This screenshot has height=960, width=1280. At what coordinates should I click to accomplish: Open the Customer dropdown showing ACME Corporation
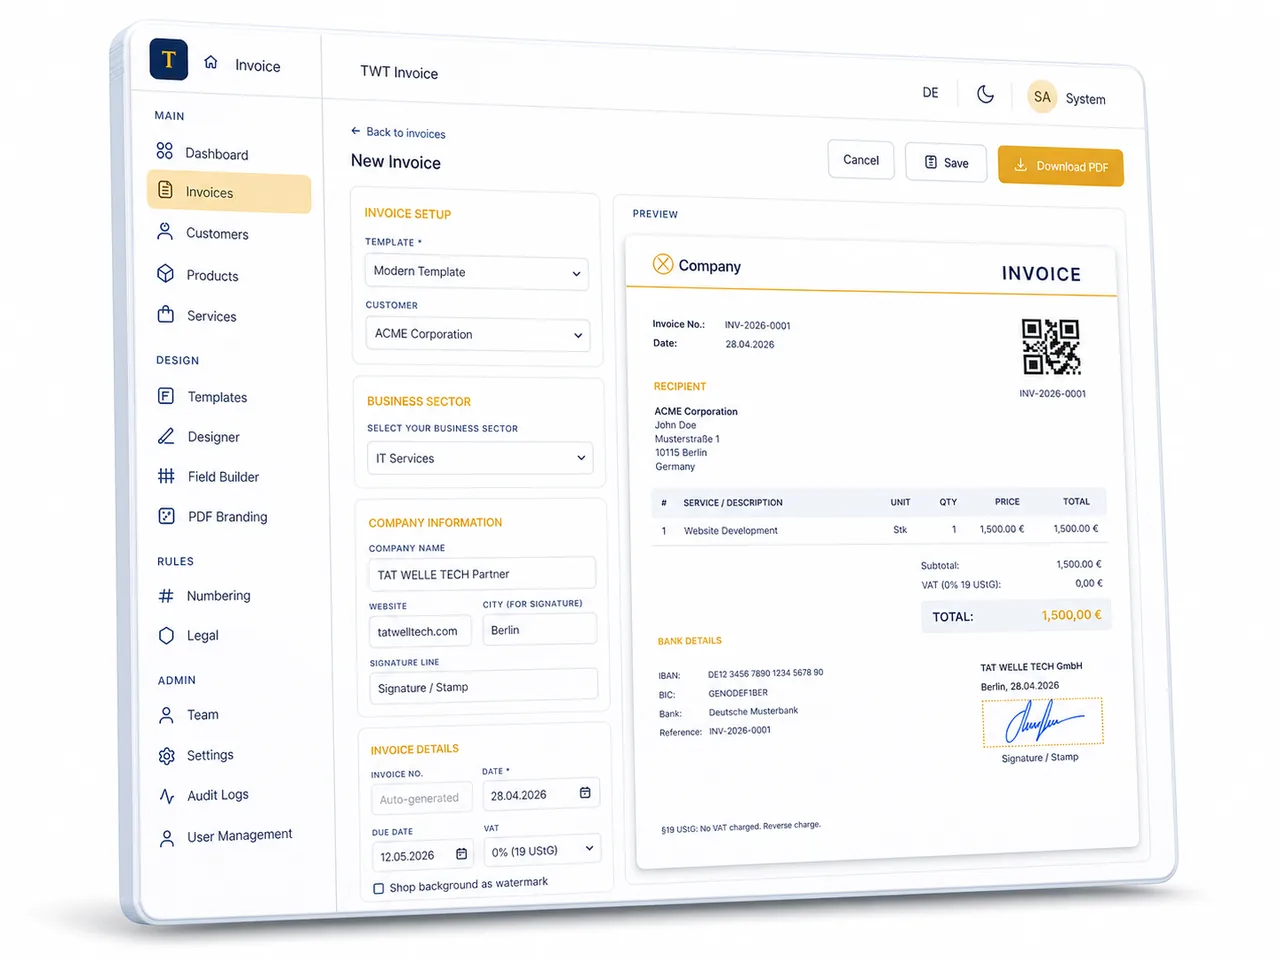point(478,334)
